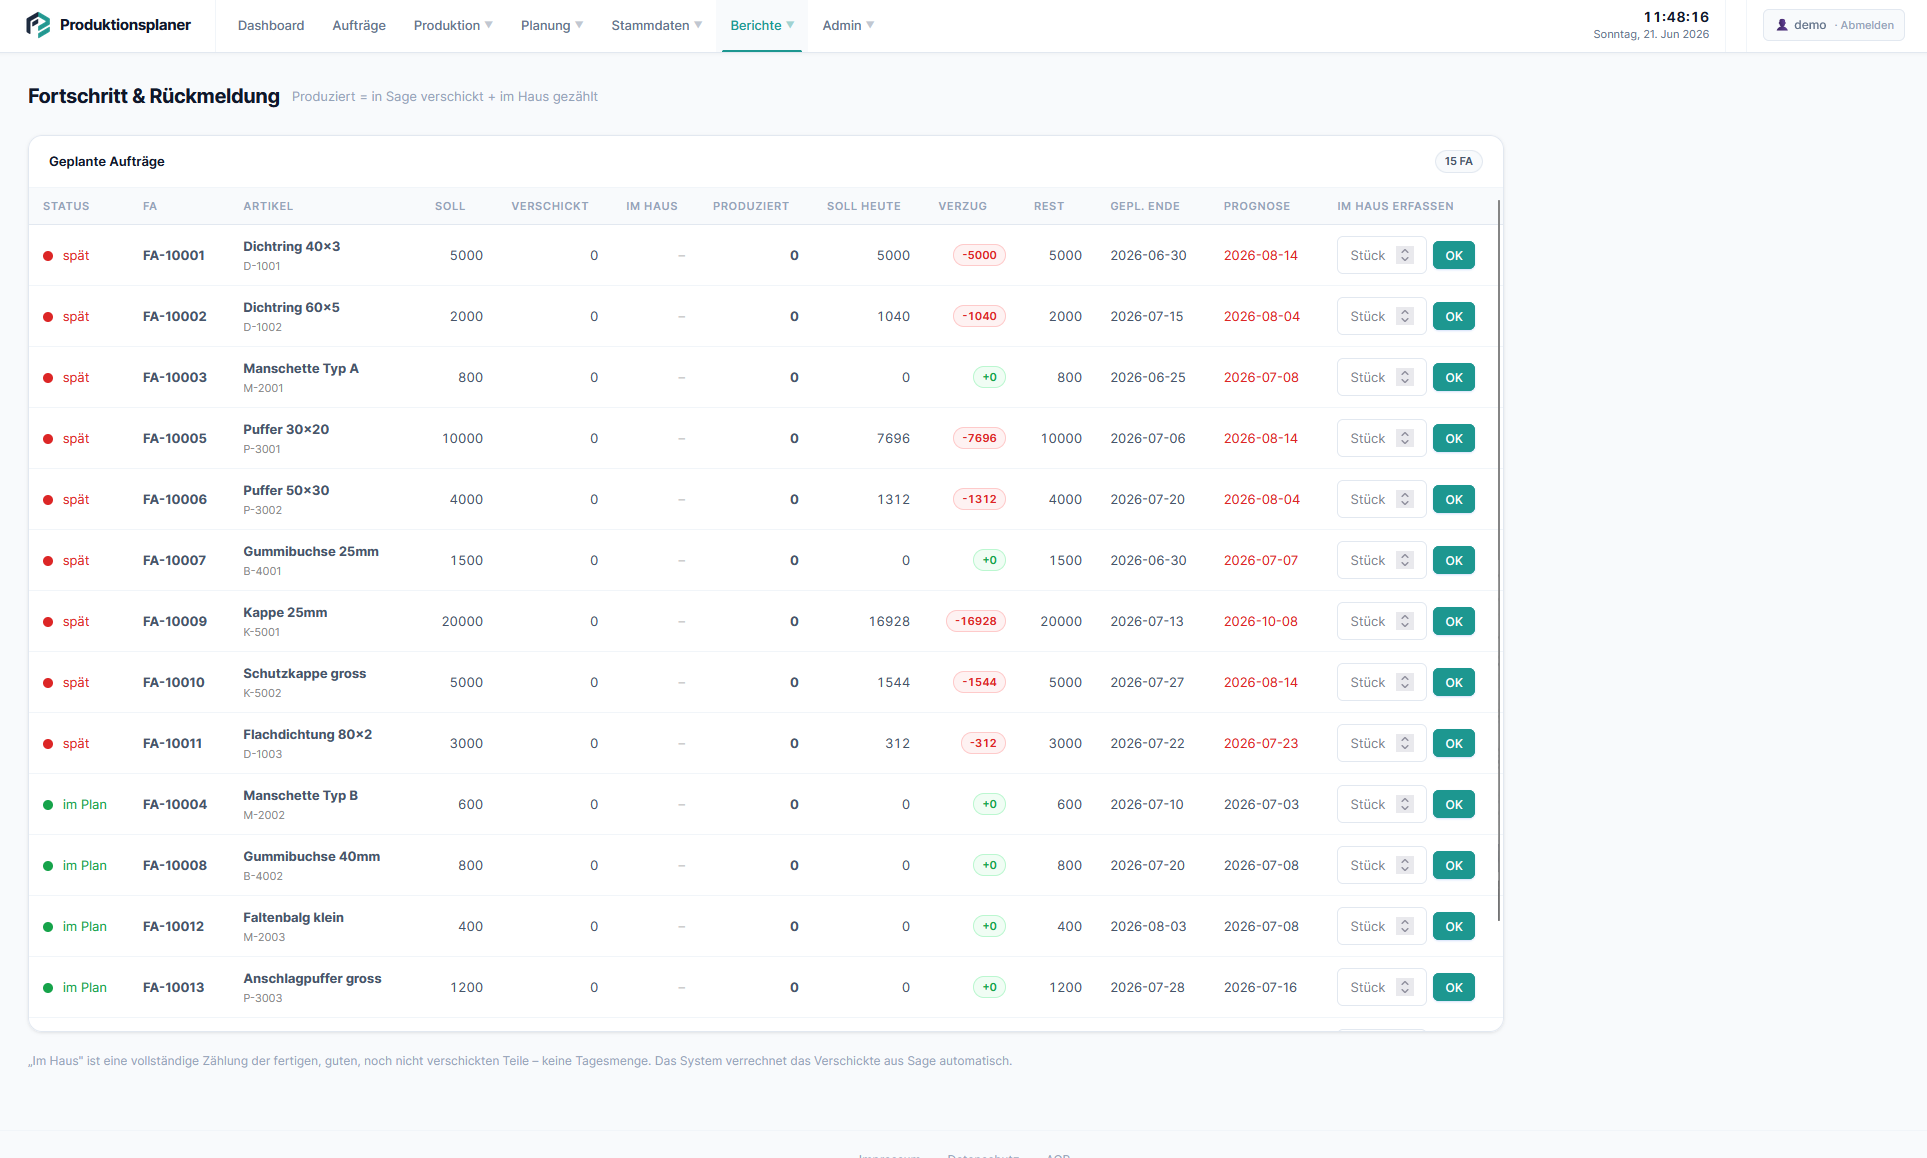Click stepper arrows for FA-10009 Stück field
The image size is (1927, 1158).
[1405, 621]
